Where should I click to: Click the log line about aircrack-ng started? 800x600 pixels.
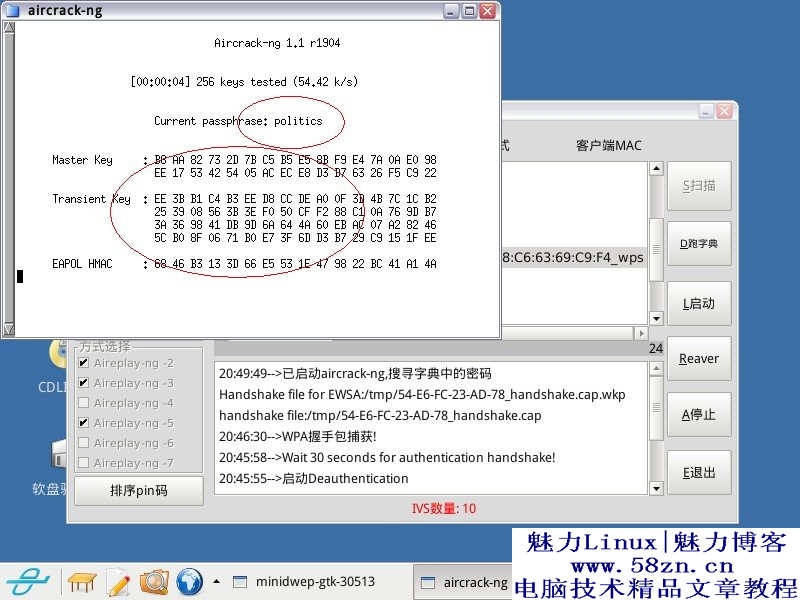[x=355, y=373]
